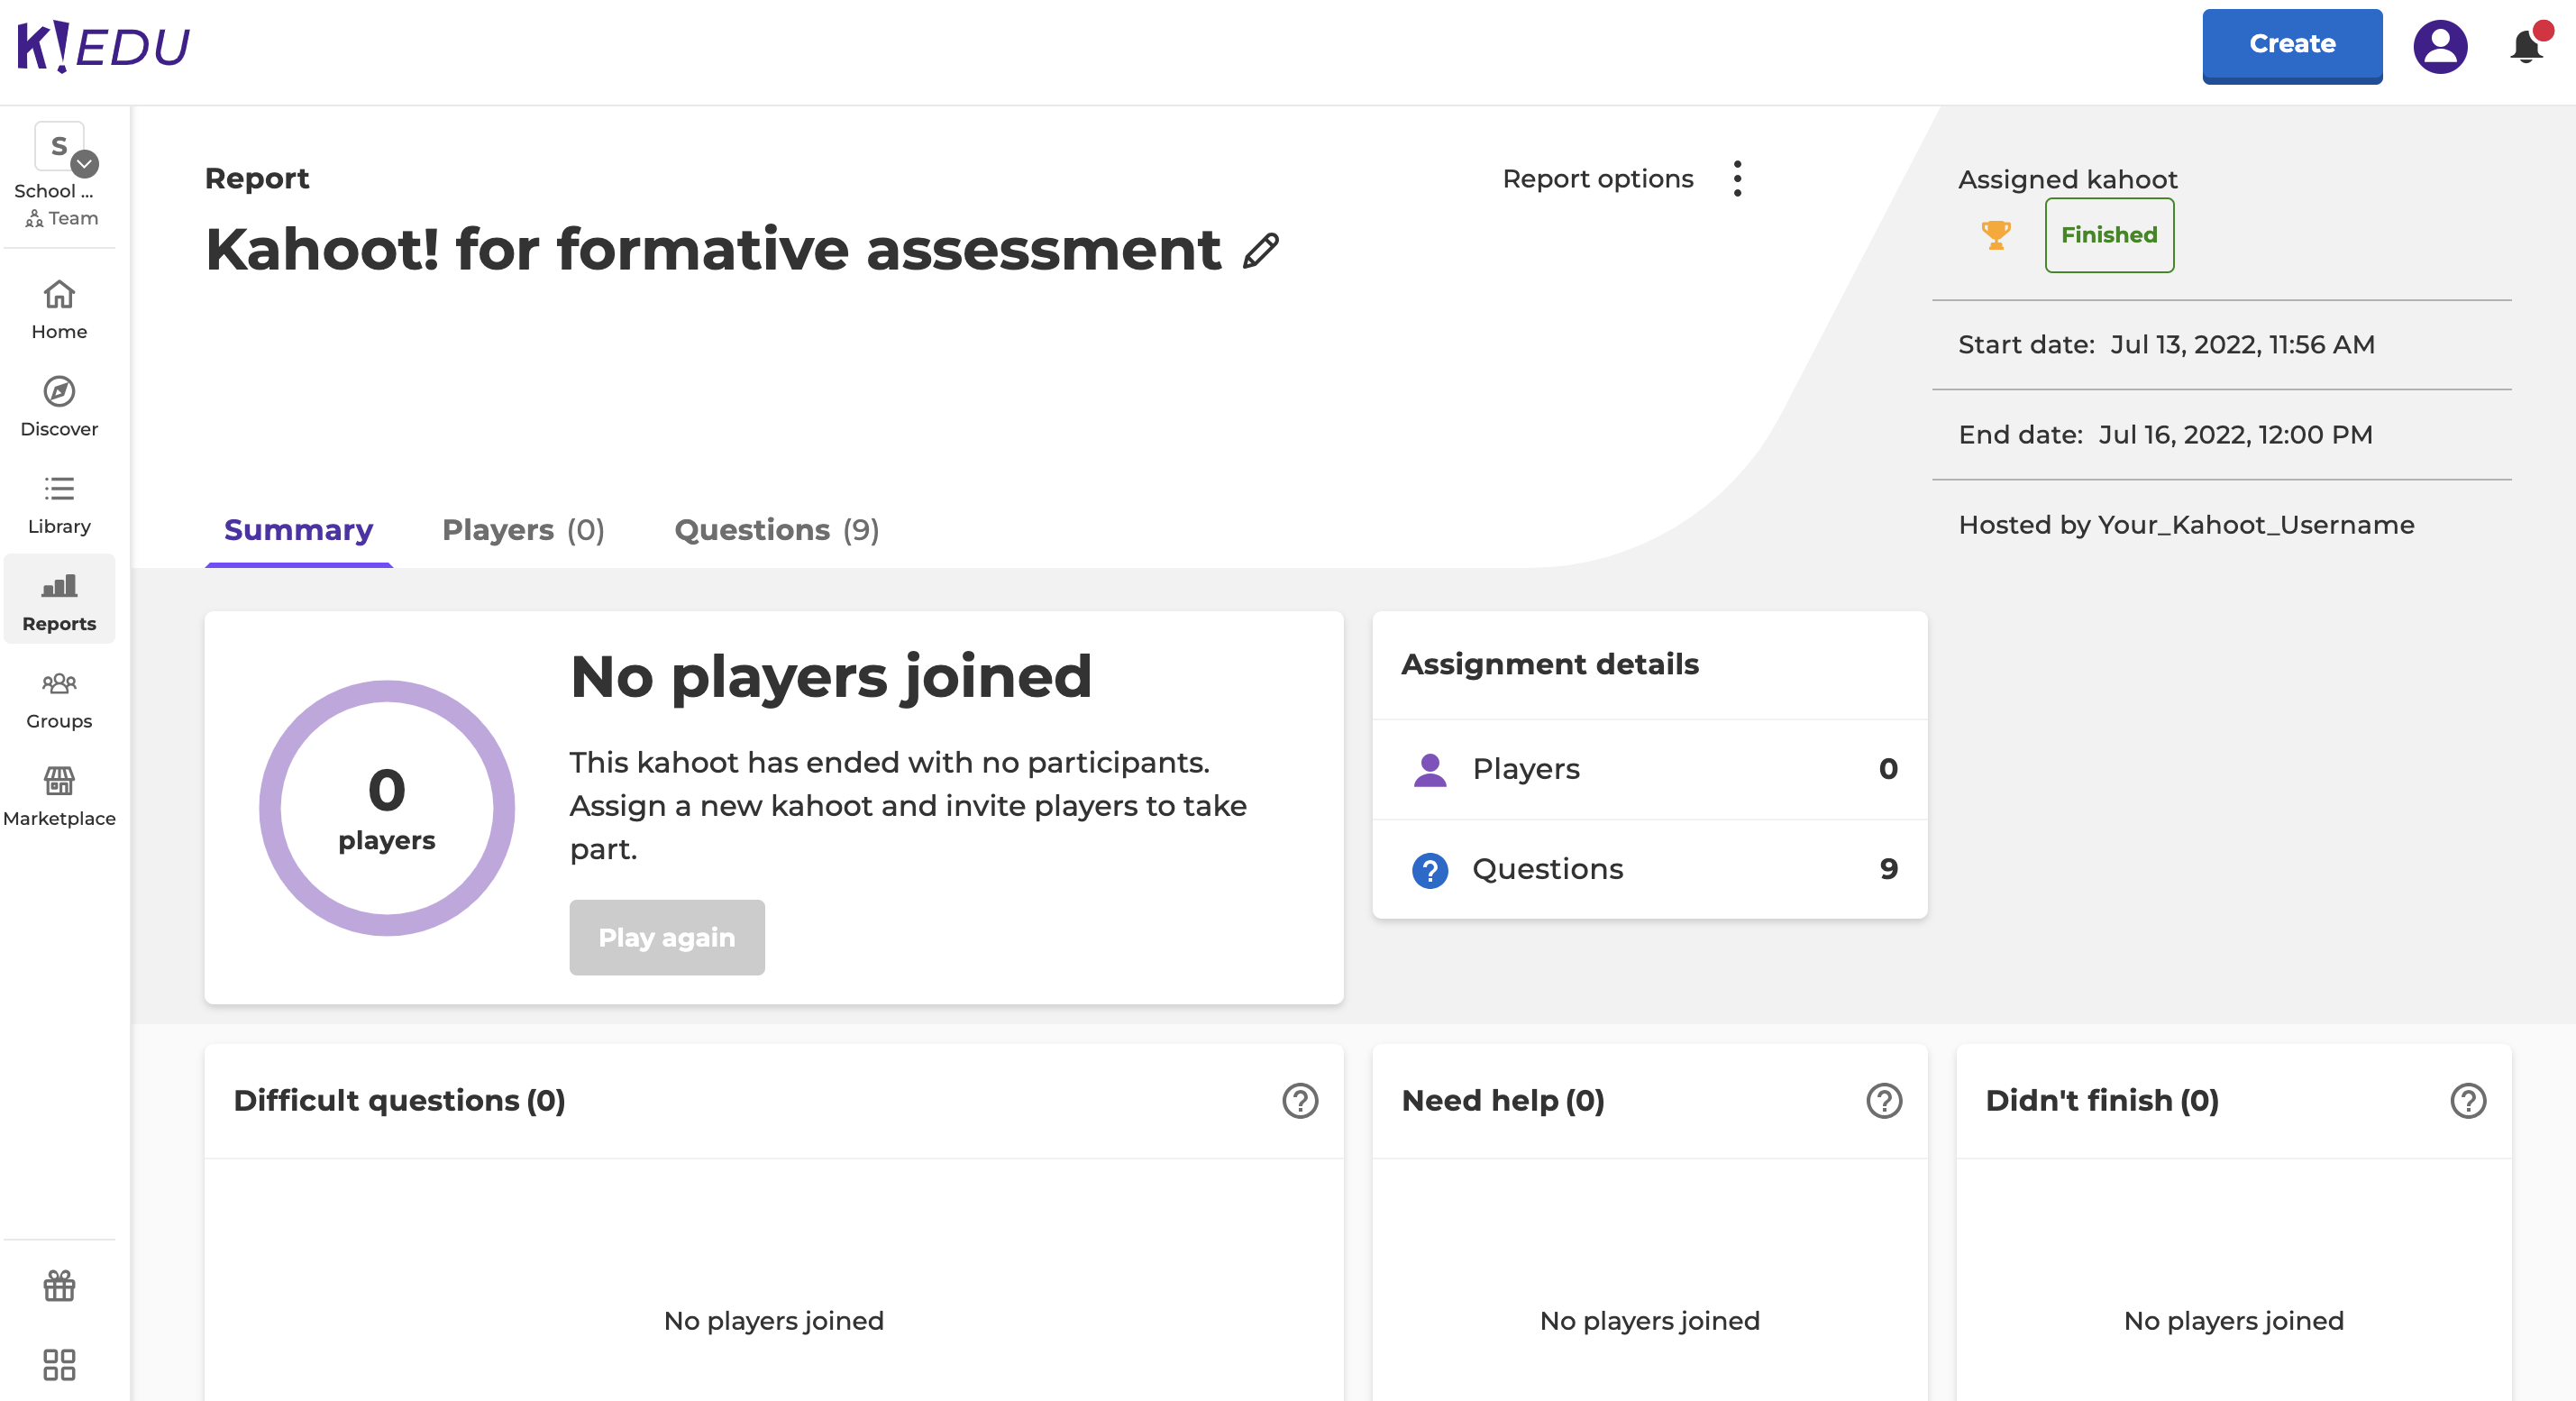
Task: Edit report title with pencil icon
Action: pyautogui.click(x=1260, y=251)
